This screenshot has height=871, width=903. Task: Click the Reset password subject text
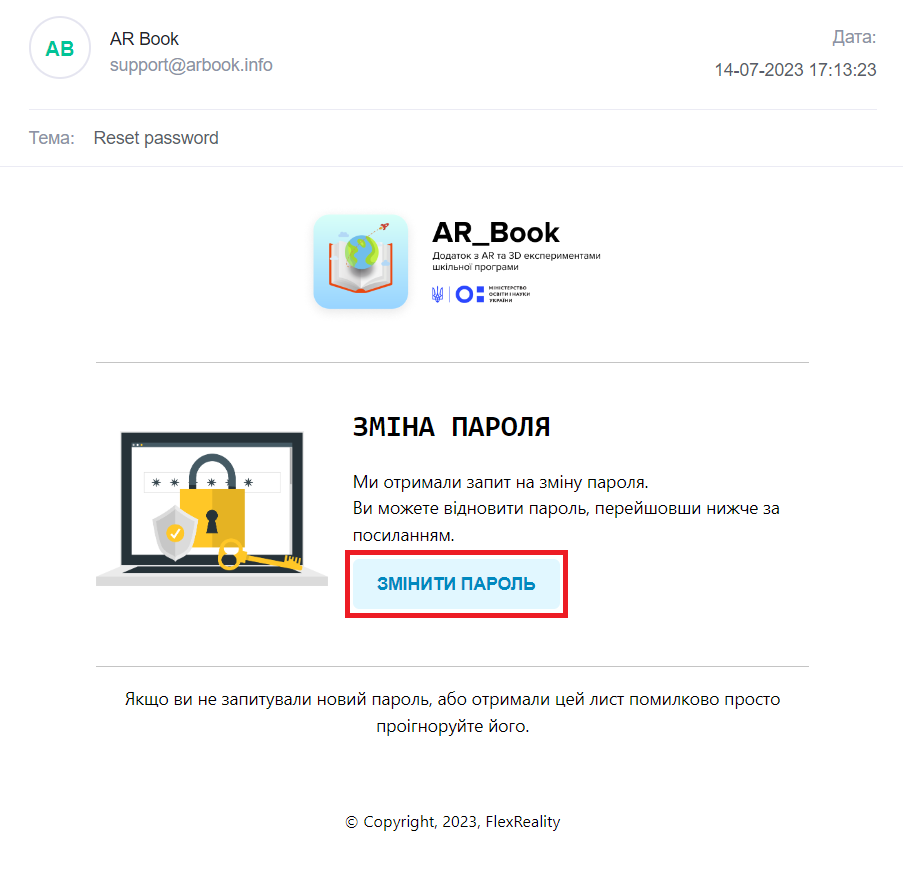pyautogui.click(x=156, y=138)
